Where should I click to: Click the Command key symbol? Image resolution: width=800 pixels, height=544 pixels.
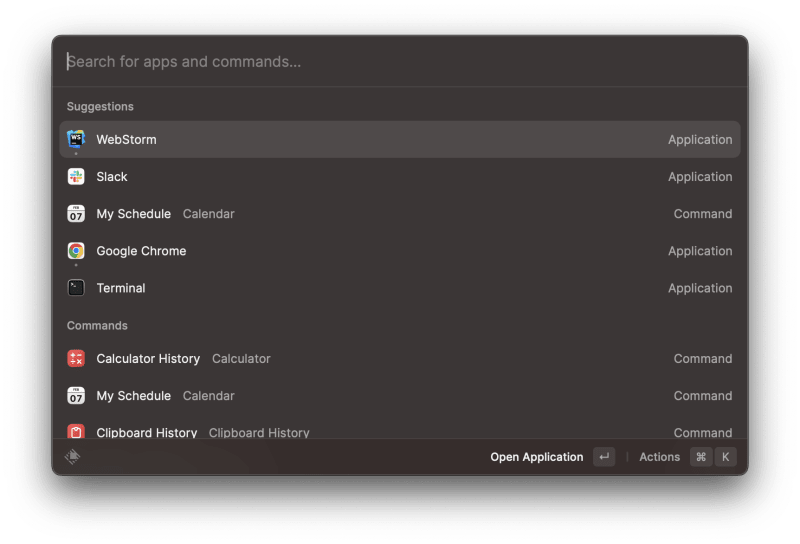pyautogui.click(x=701, y=457)
